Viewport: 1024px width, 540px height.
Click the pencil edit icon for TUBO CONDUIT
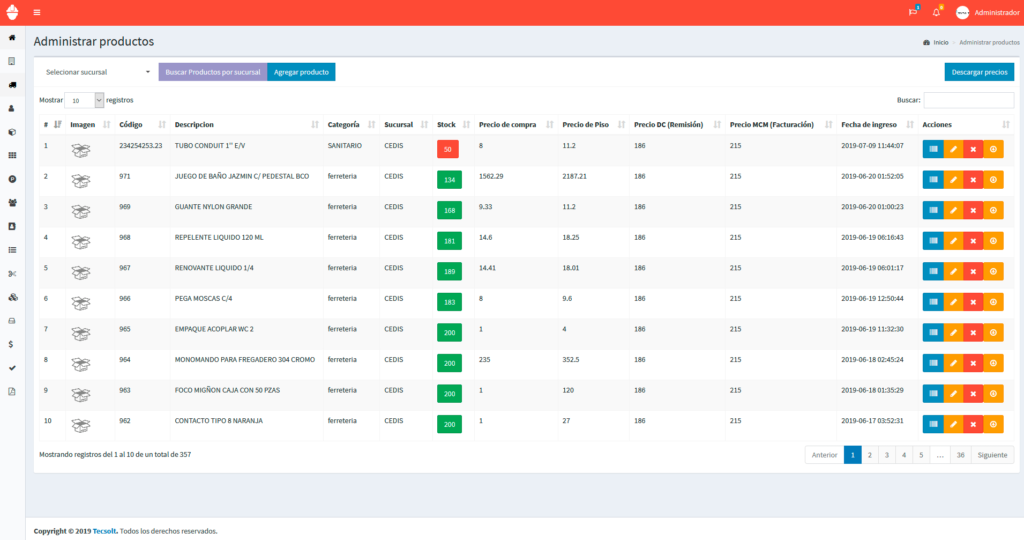click(953, 149)
